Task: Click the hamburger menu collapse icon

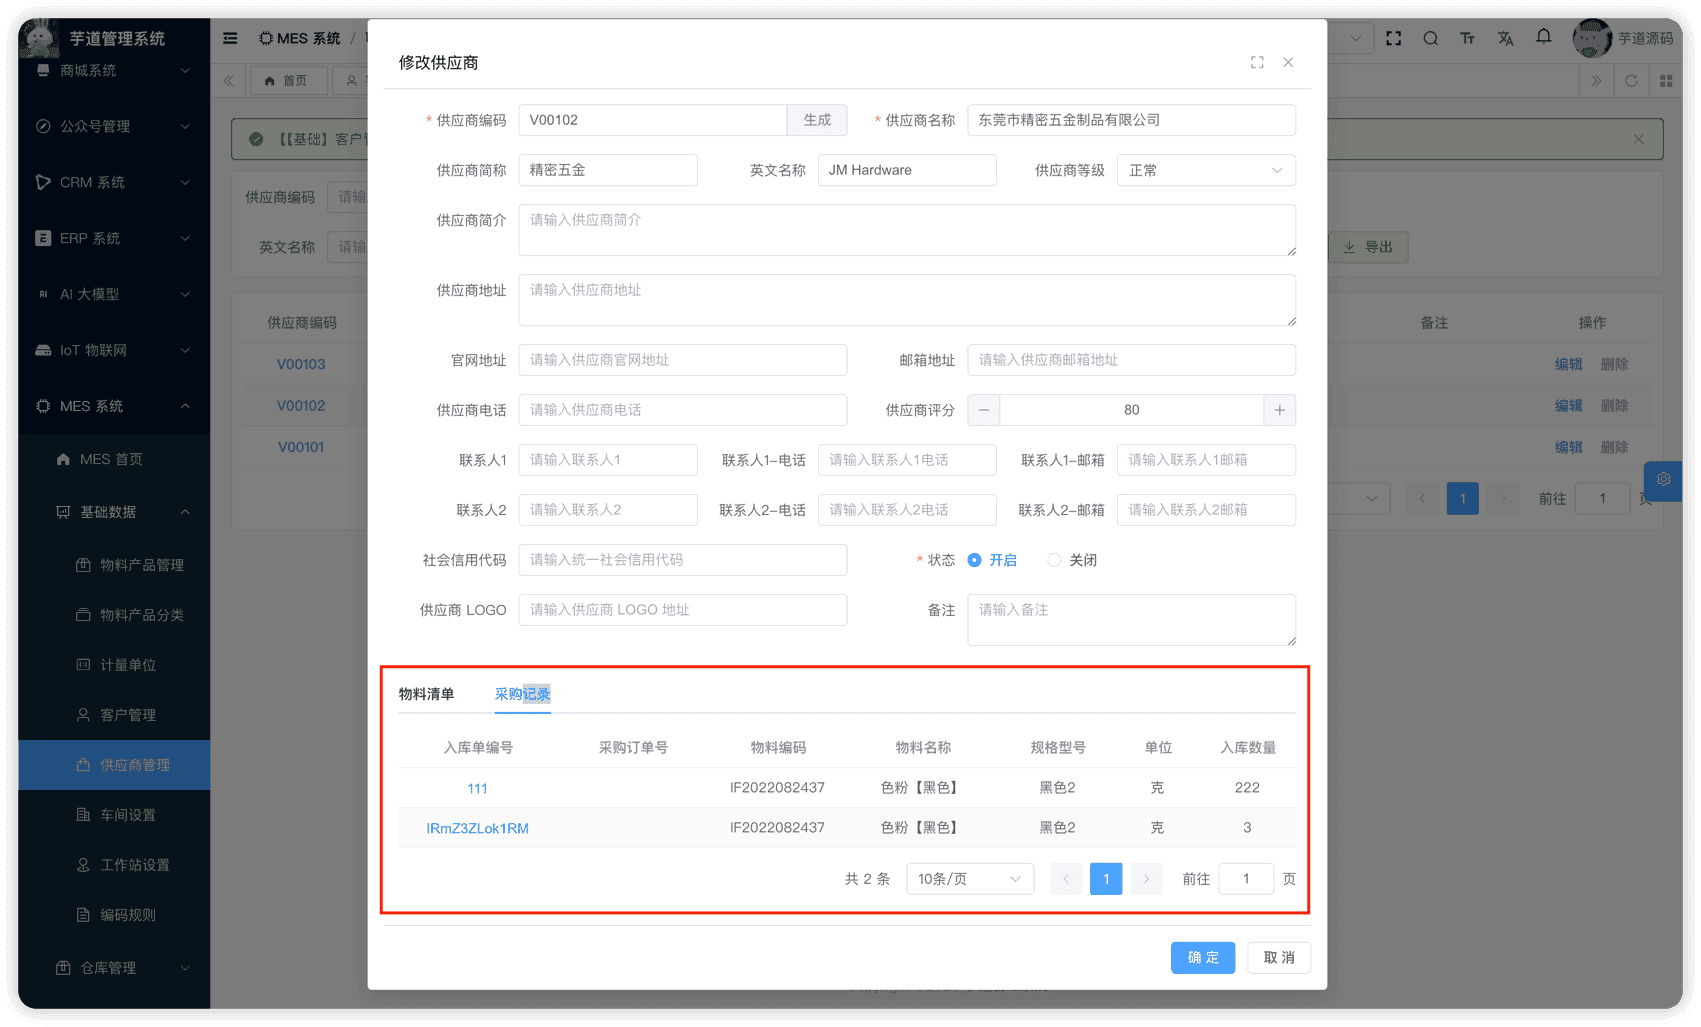Action: (x=229, y=37)
